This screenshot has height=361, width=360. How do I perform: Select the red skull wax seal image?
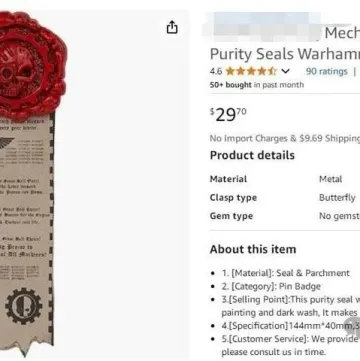pyautogui.click(x=30, y=67)
